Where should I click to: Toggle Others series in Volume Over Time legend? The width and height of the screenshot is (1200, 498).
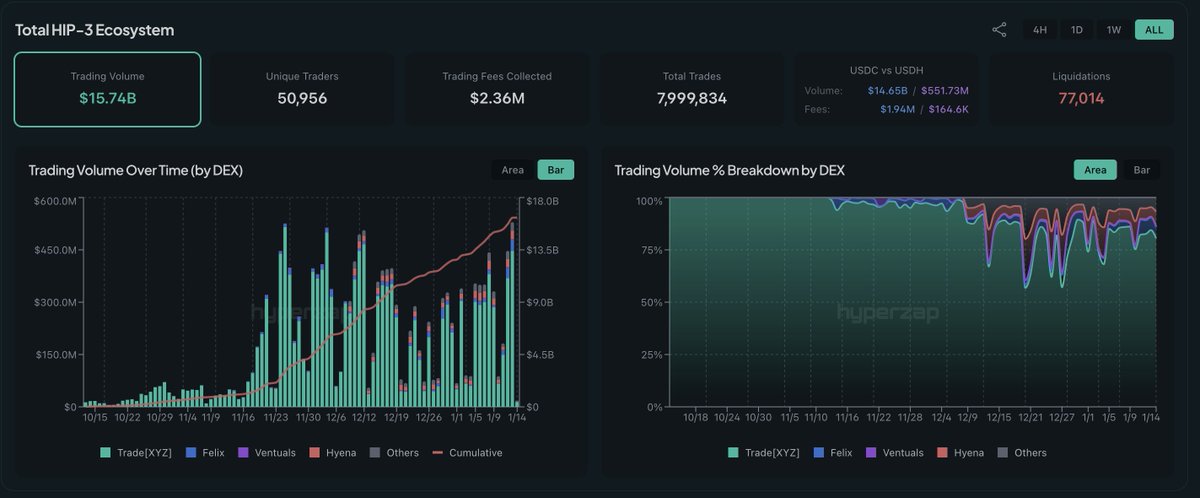pos(396,452)
